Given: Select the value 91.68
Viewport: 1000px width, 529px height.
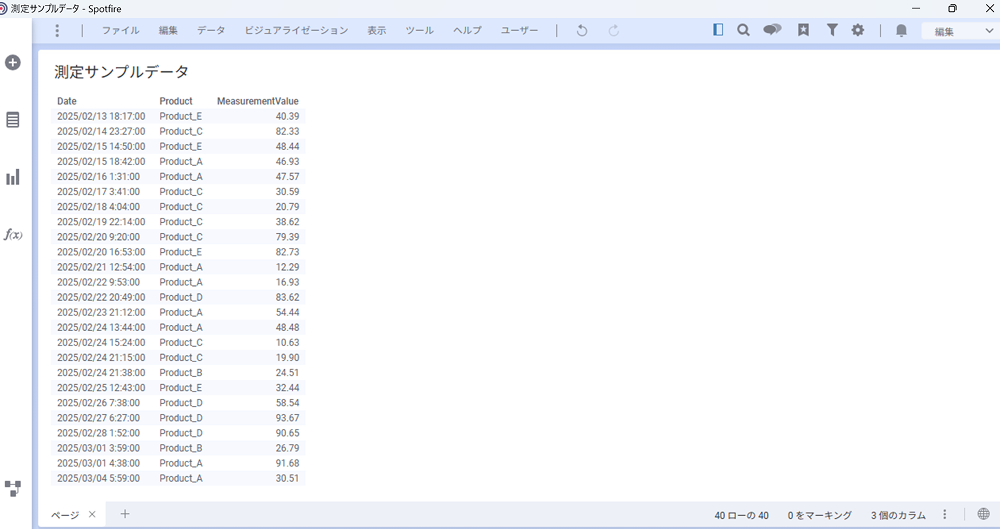Looking at the screenshot, I should 287,463.
